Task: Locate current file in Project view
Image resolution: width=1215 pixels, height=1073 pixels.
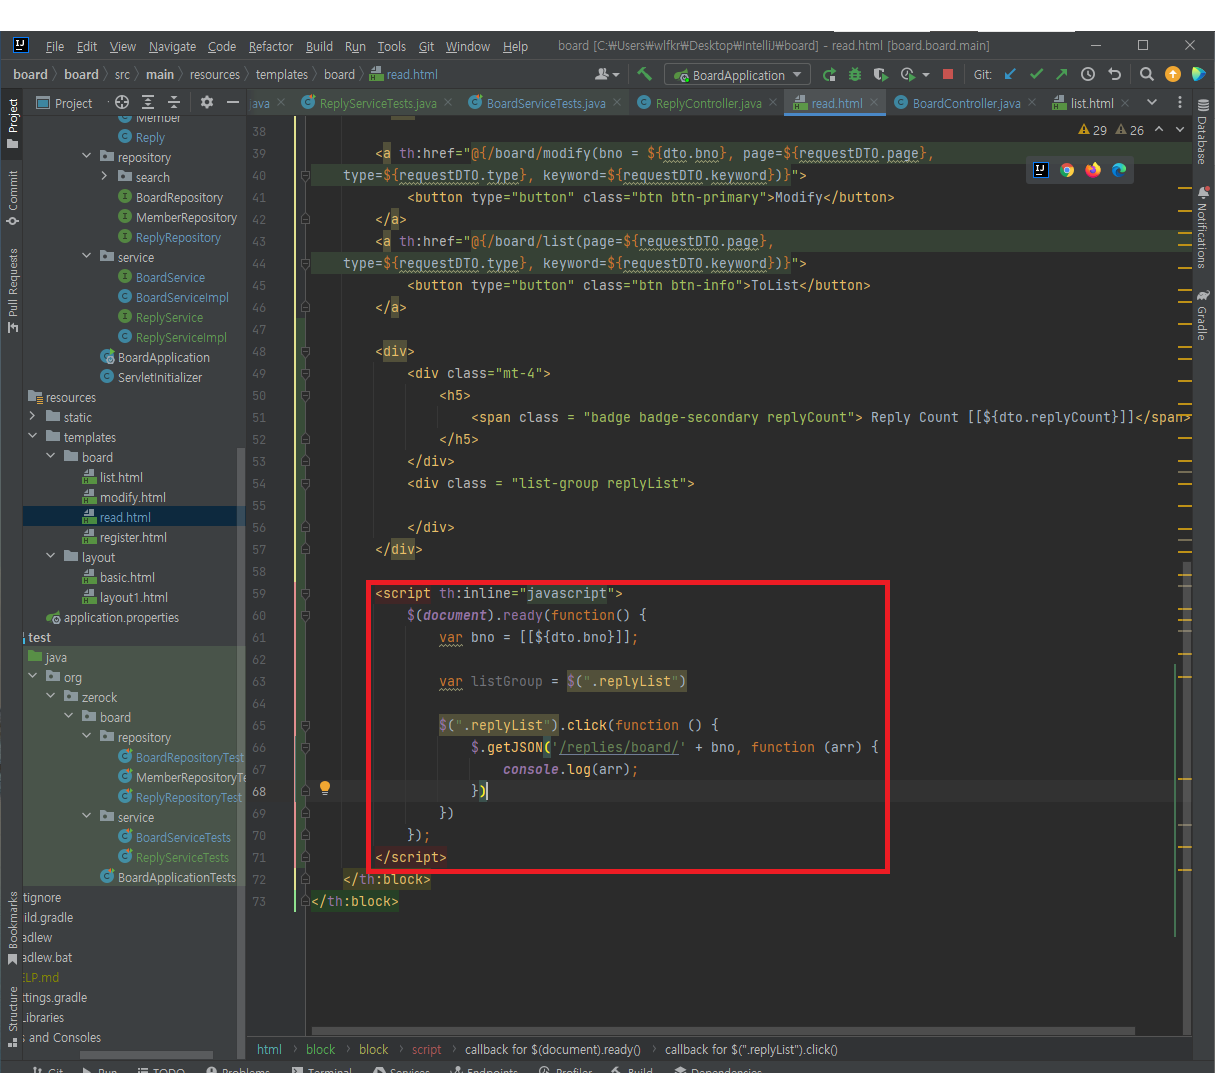Action: 122,102
